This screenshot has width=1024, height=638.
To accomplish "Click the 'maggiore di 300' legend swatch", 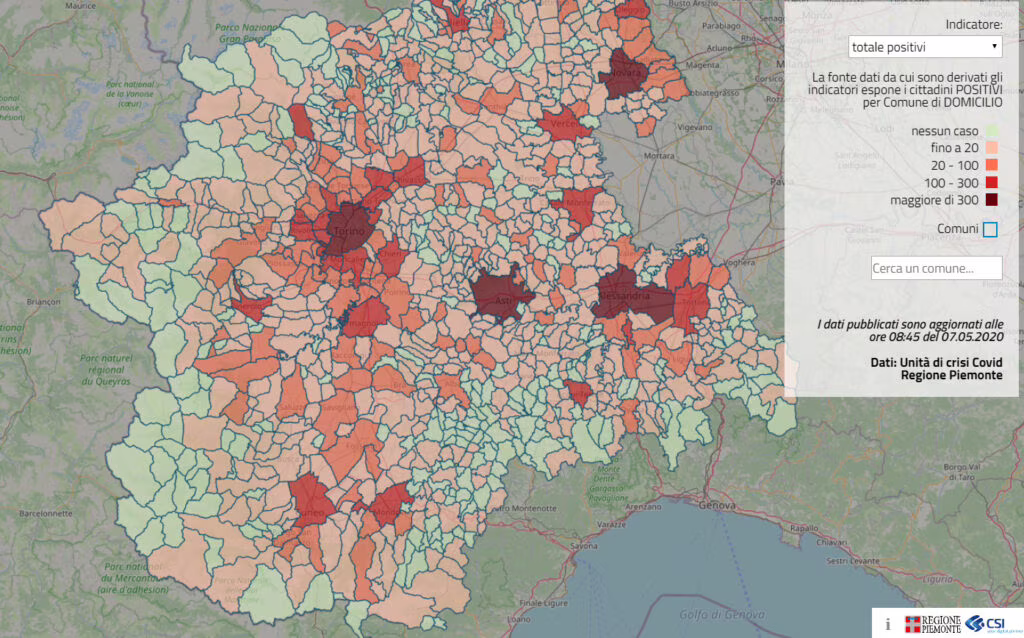I will pos(991,200).
